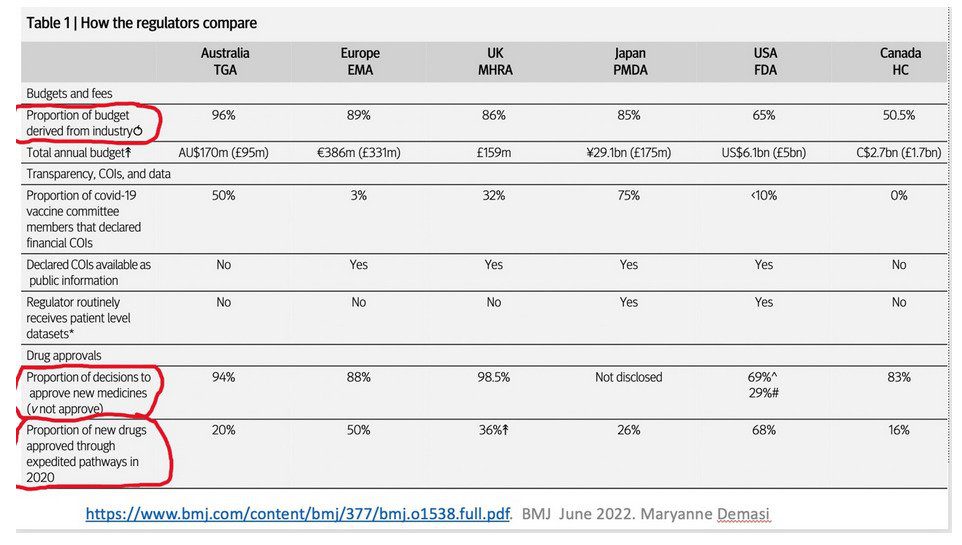Click the 'Transparency, COIs, and data' section heading
This screenshot has height=545, width=962.
pos(98,174)
